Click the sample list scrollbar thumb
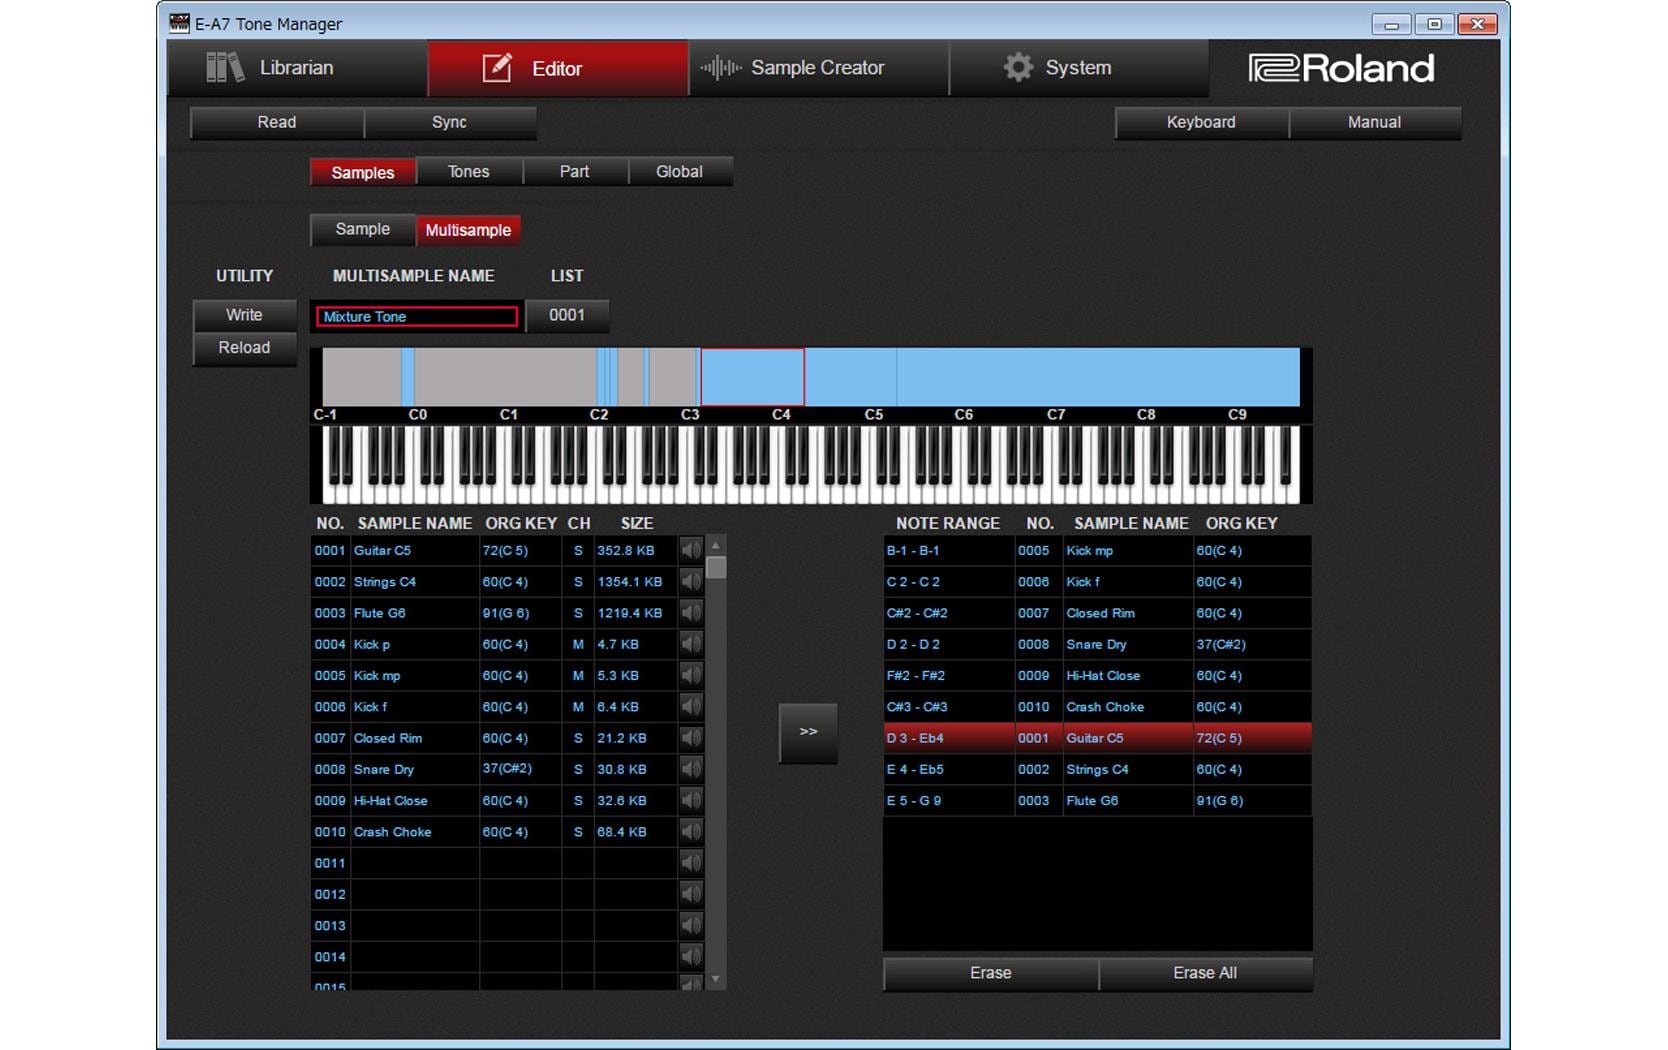Screen dimensions: 1668x1050 click(716, 567)
